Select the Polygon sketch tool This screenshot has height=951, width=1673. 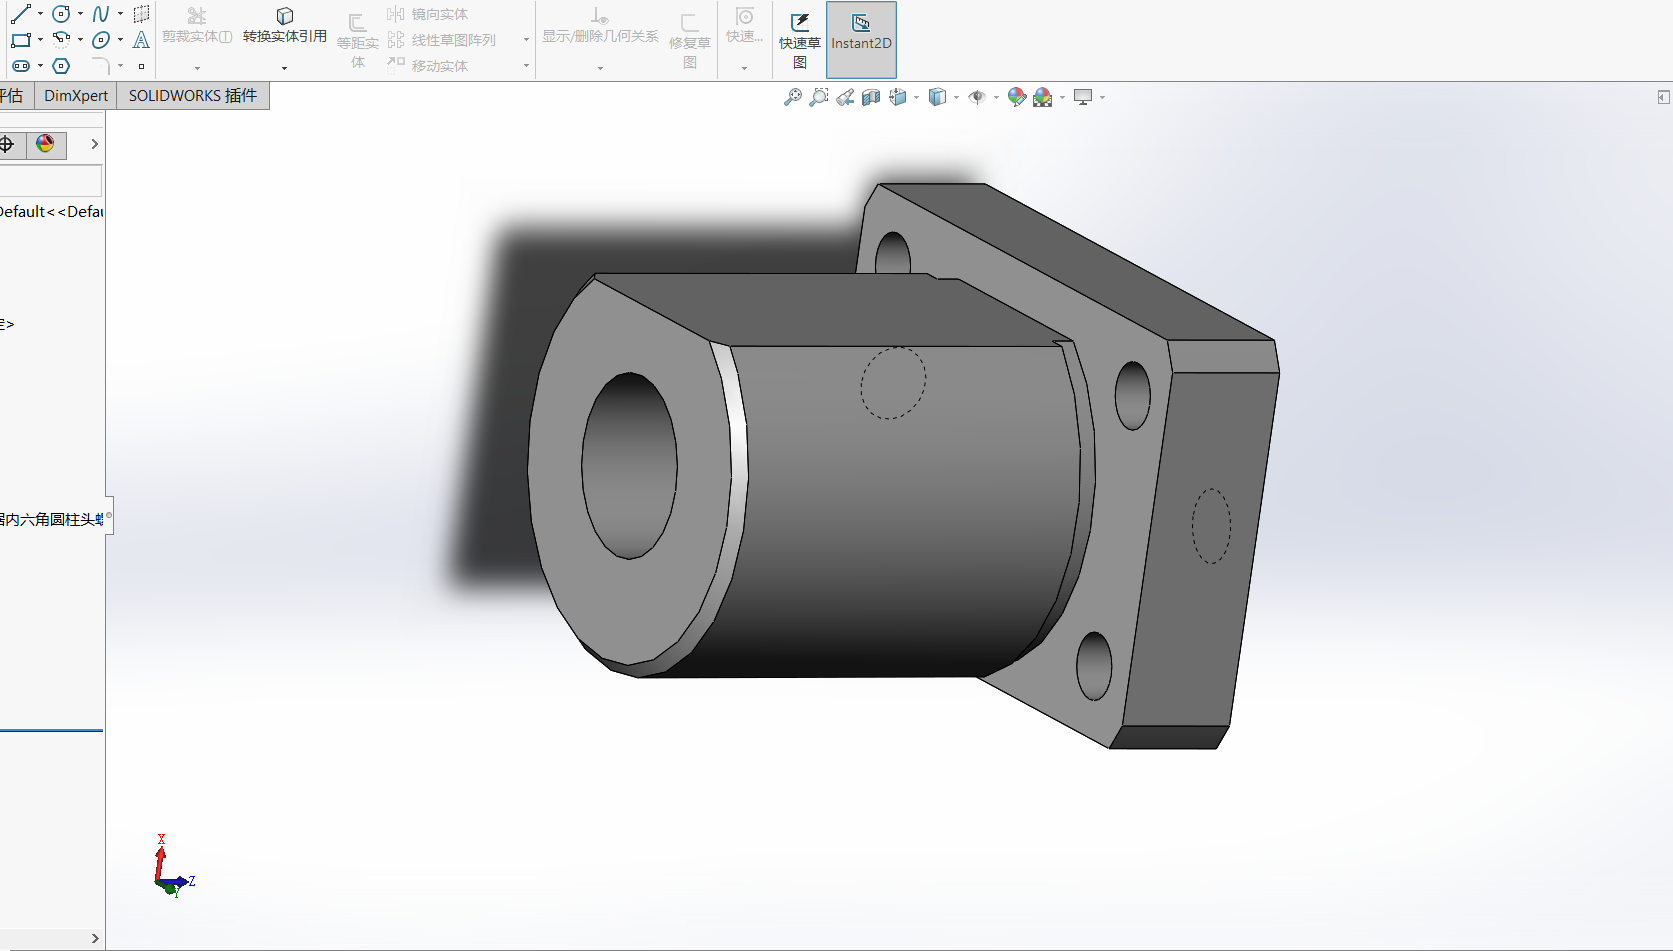pos(61,66)
